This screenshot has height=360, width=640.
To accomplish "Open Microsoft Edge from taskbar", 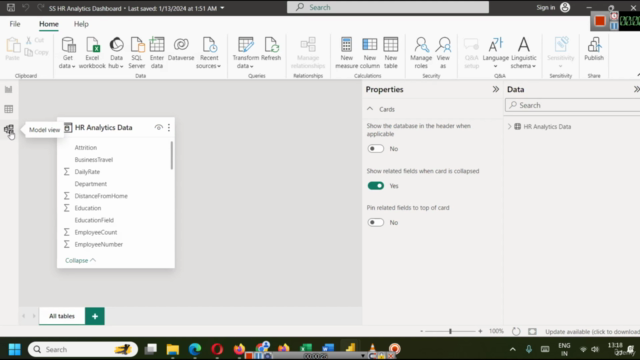I will [x=195, y=349].
